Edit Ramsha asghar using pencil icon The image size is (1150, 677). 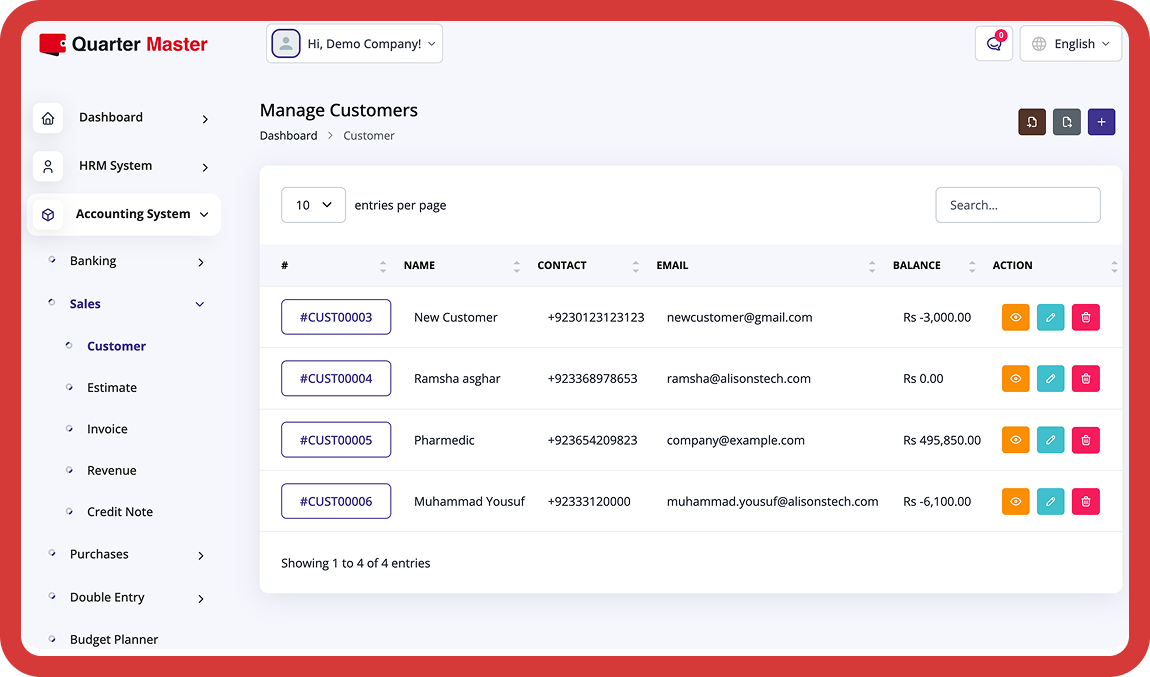coord(1050,379)
